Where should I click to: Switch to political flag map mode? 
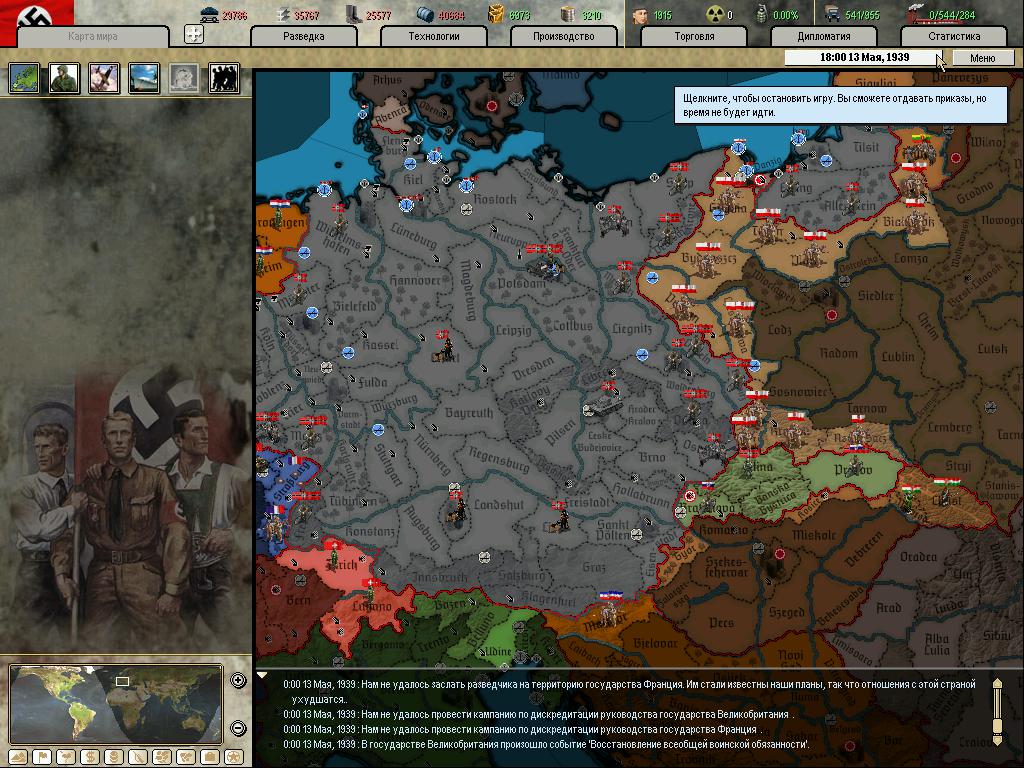point(42,757)
